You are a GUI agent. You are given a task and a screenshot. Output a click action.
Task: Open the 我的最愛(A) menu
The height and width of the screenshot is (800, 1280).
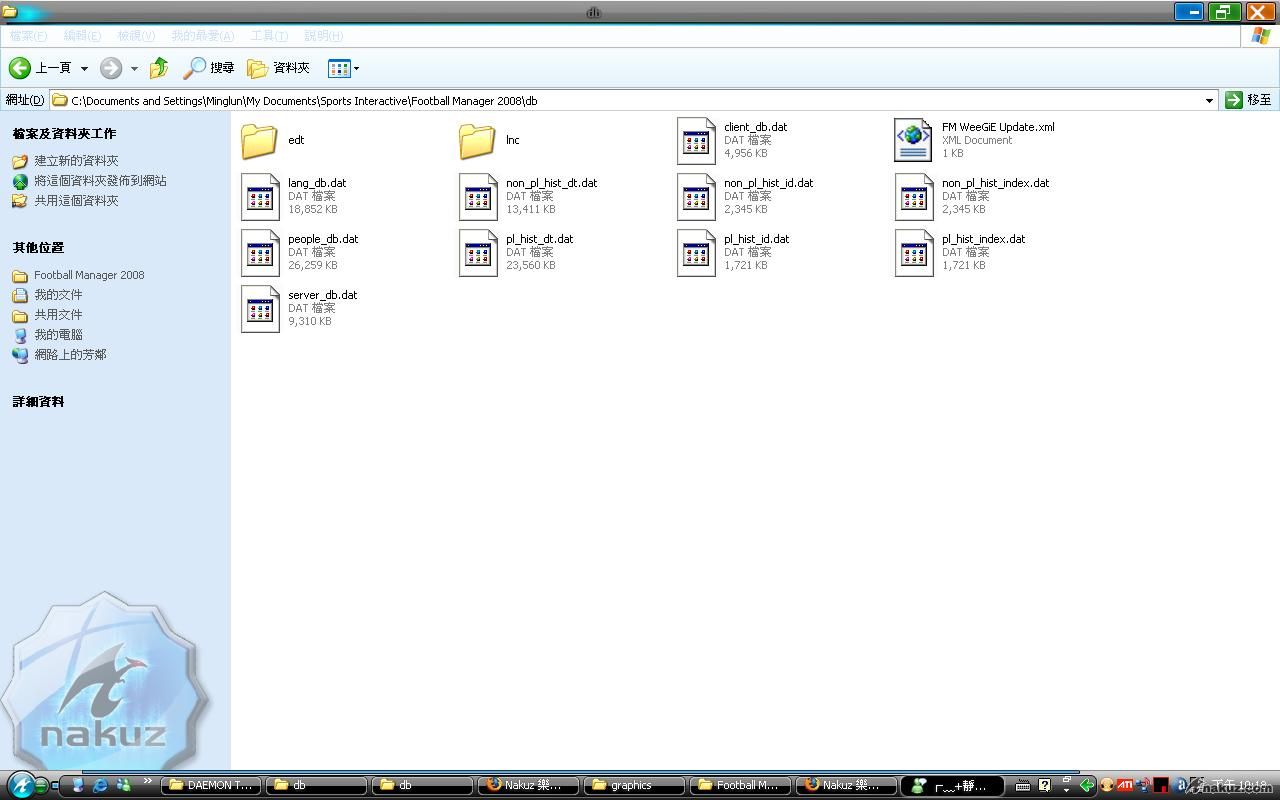202,36
